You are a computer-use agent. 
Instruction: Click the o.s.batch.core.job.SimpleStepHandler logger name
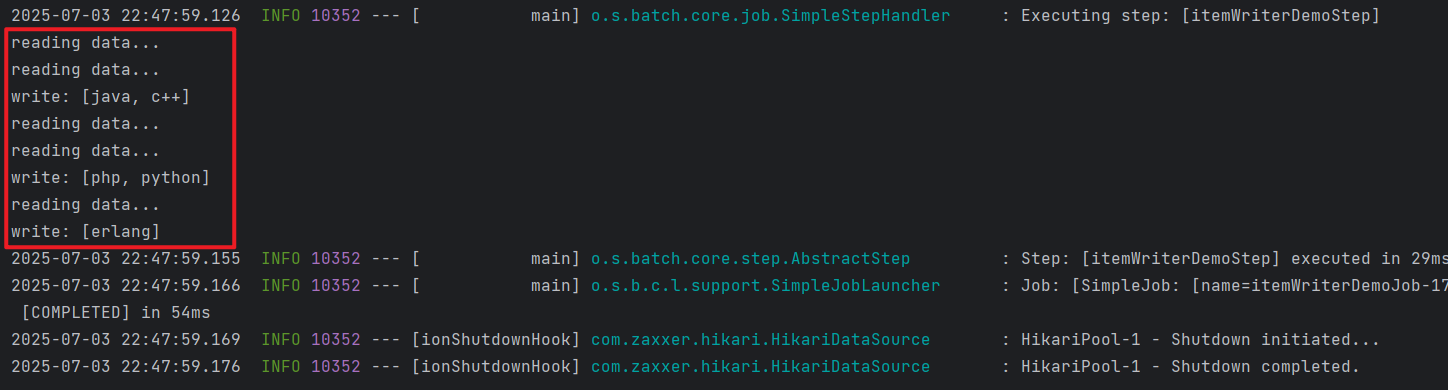click(770, 16)
